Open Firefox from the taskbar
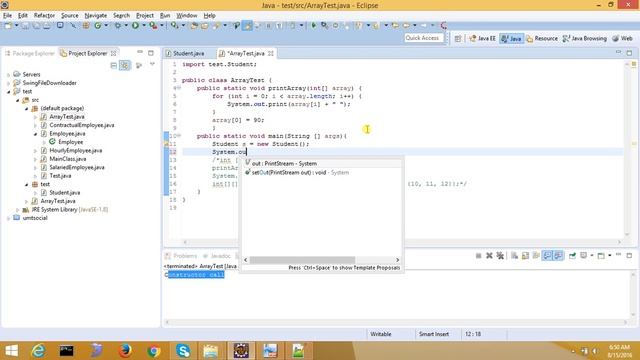Image resolution: width=640 pixels, height=360 pixels. click(x=125, y=351)
